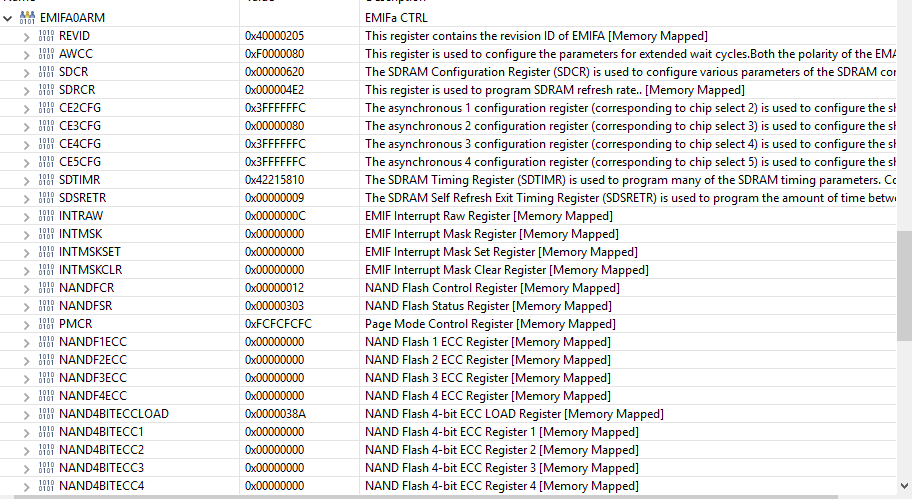Click the scrollbar down arrow
The image size is (912, 499).
(x=904, y=486)
